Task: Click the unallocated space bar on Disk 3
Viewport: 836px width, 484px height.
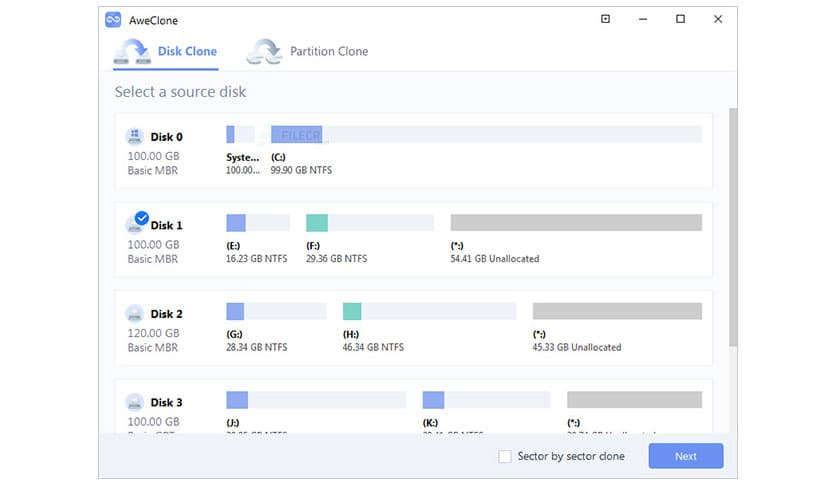Action: (x=634, y=400)
